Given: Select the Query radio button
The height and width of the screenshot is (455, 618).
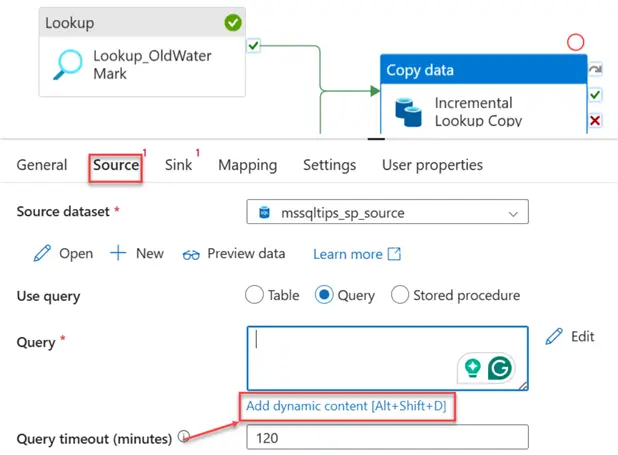Looking at the screenshot, I should point(324,295).
